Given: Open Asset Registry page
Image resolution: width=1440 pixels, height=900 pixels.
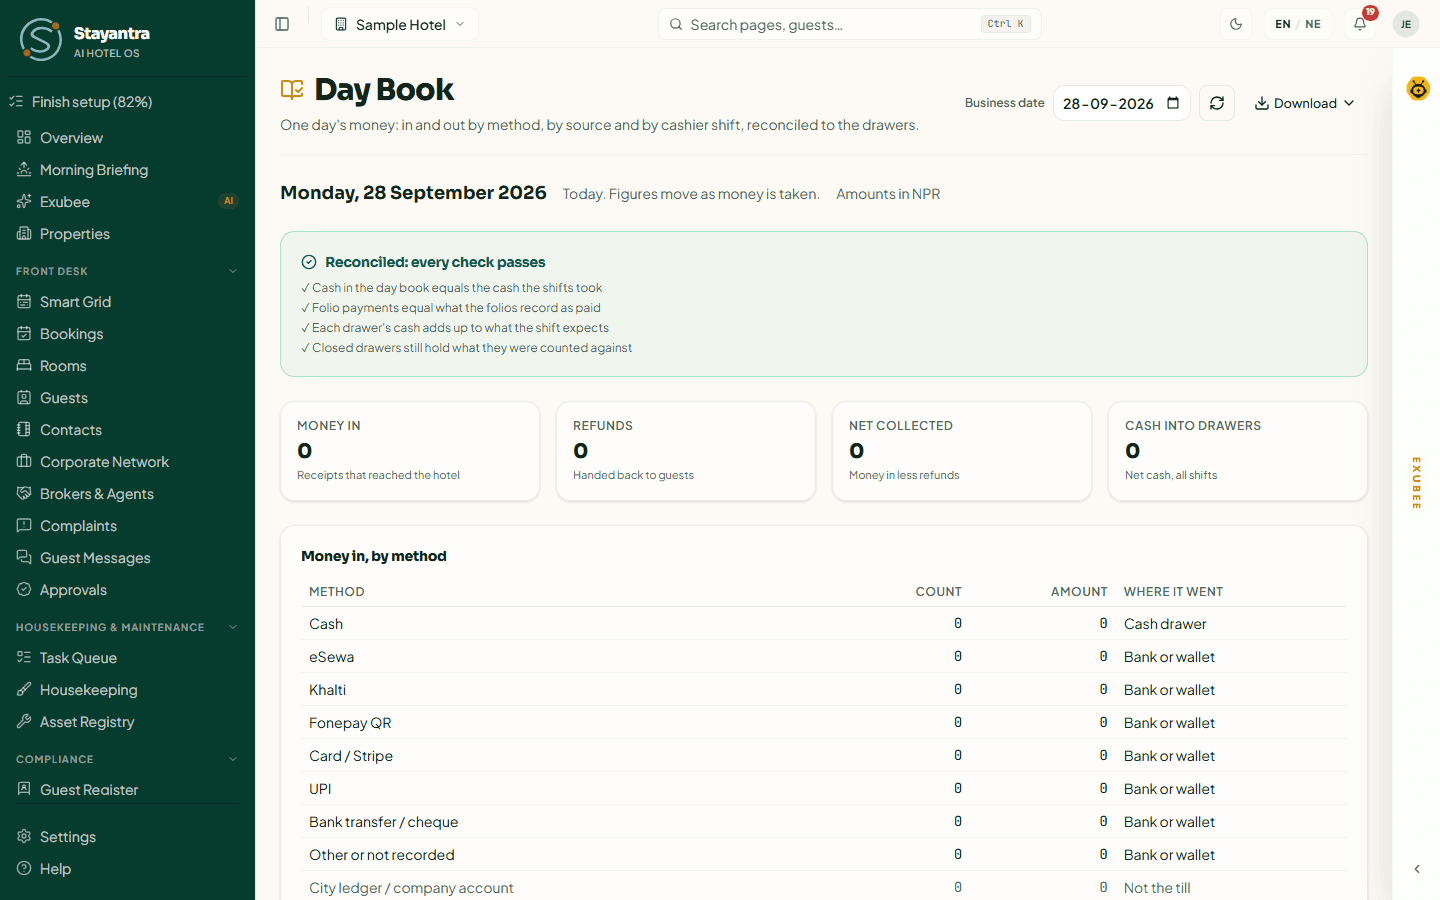Looking at the screenshot, I should (x=127, y=722).
